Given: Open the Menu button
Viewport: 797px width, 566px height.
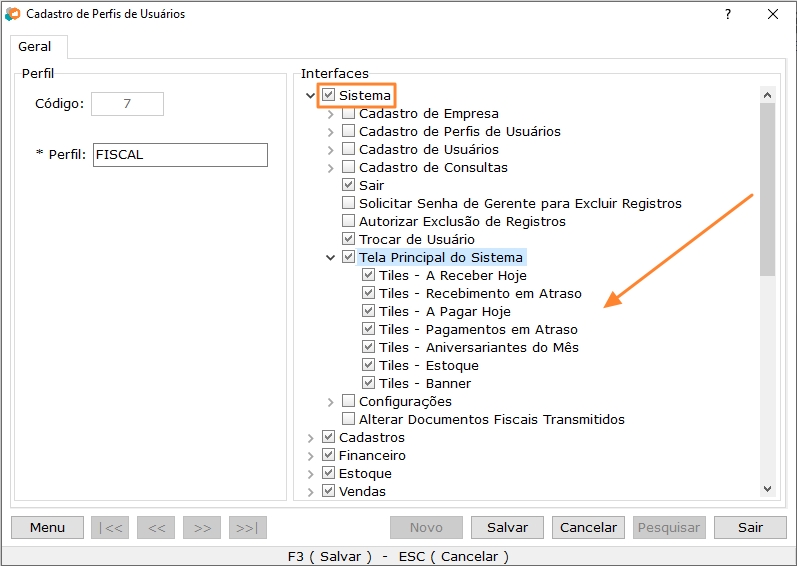Looking at the screenshot, I should click(x=47, y=527).
